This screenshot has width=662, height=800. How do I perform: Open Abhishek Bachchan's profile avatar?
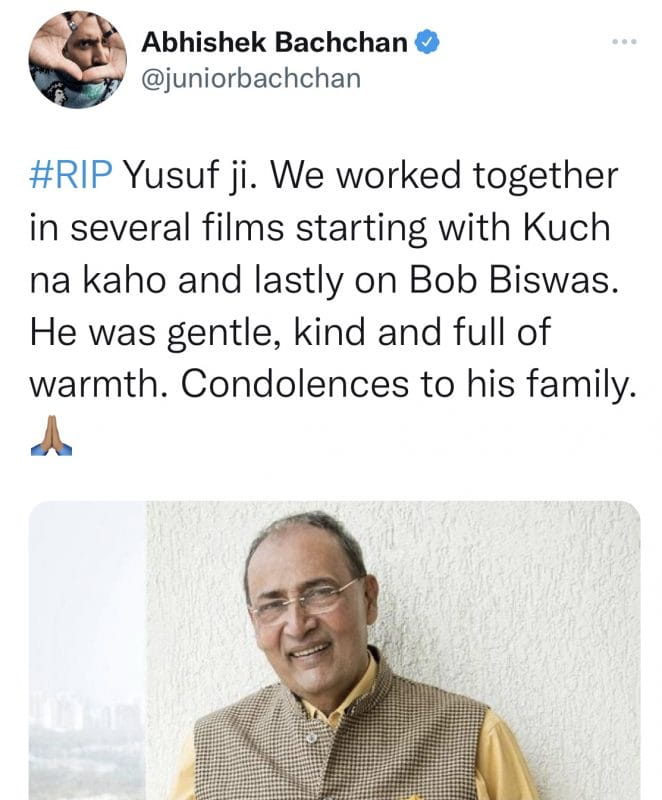click(77, 59)
